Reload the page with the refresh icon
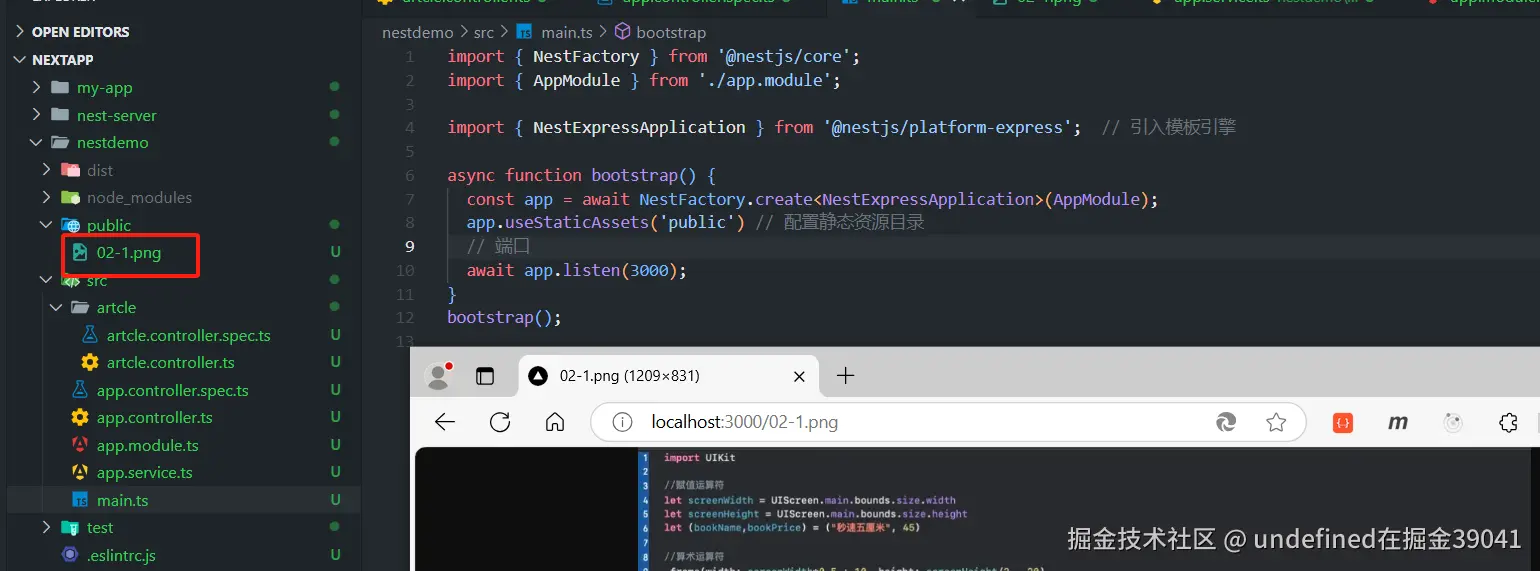The height and width of the screenshot is (571, 1540). [500, 422]
